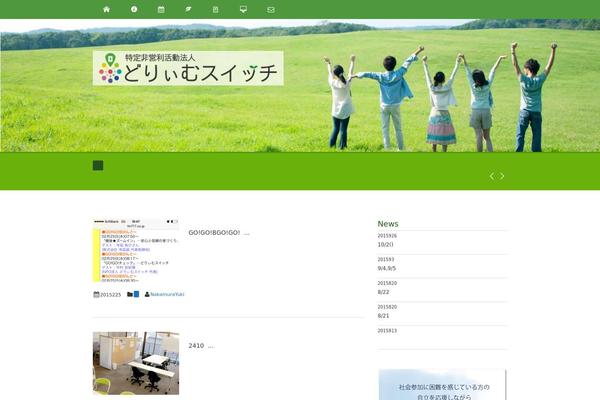Go to the Home icon in the navigation bar

pos(106,9)
